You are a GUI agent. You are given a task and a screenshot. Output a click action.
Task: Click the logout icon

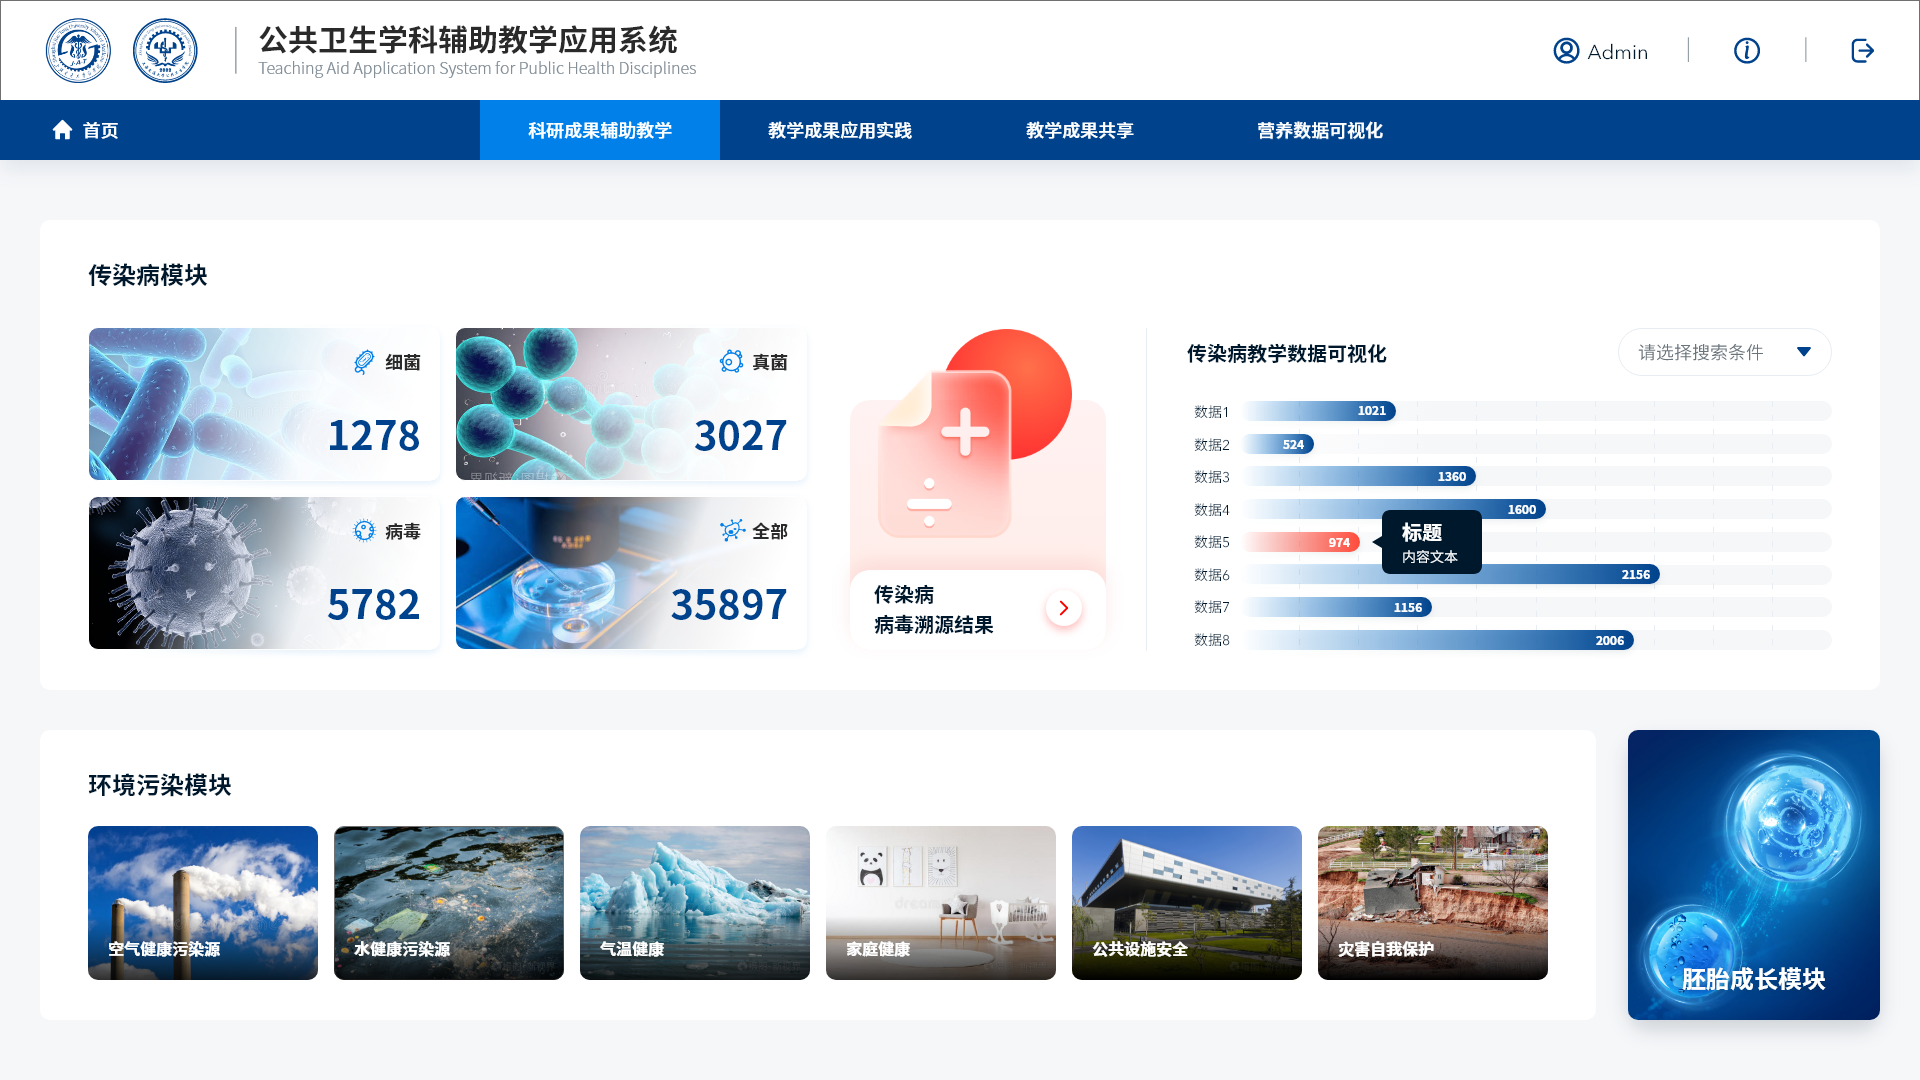point(1862,51)
